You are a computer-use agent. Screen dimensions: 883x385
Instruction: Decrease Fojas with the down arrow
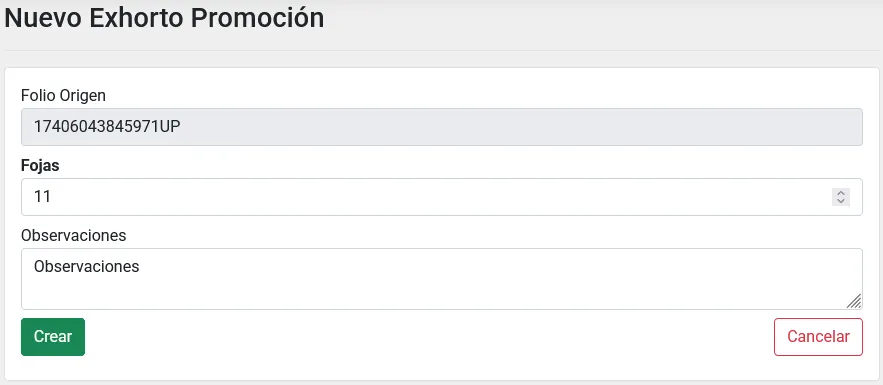pos(841,201)
